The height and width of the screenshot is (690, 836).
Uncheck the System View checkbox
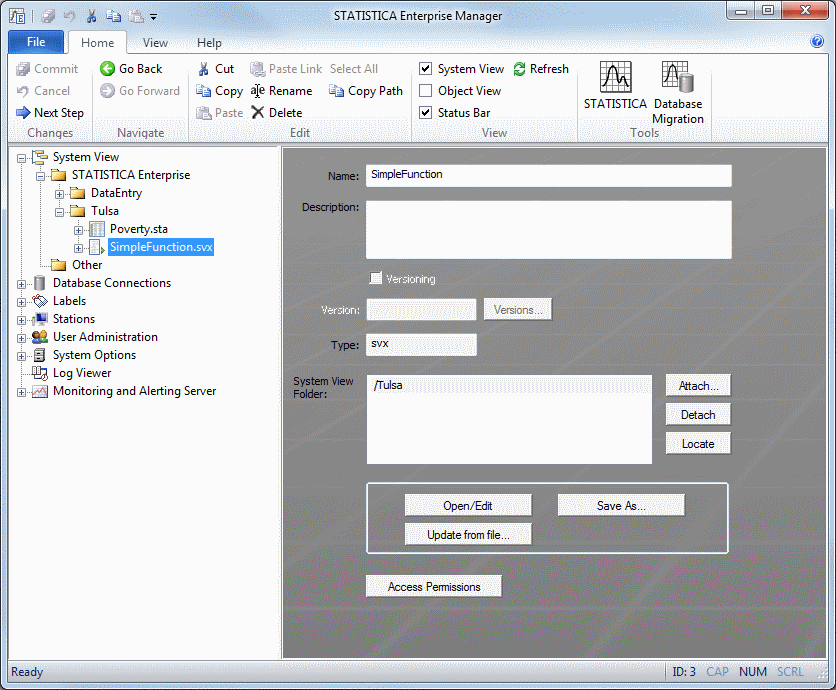(425, 69)
